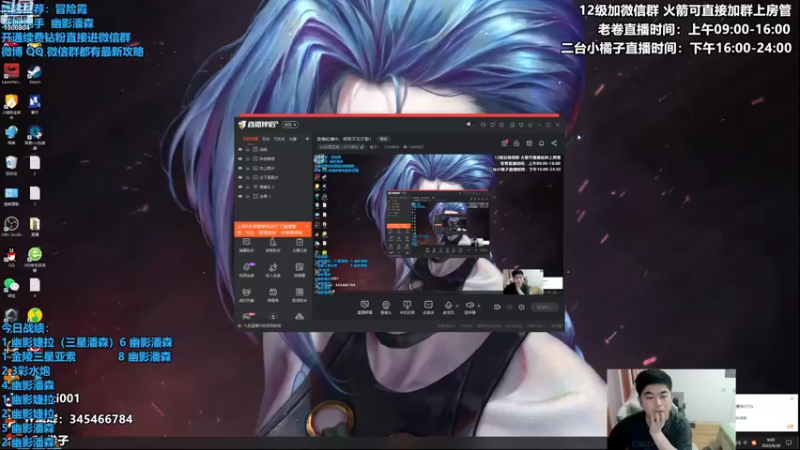Add a new scene with plus icon
The height and width of the screenshot is (450, 800).
pyautogui.click(x=307, y=139)
